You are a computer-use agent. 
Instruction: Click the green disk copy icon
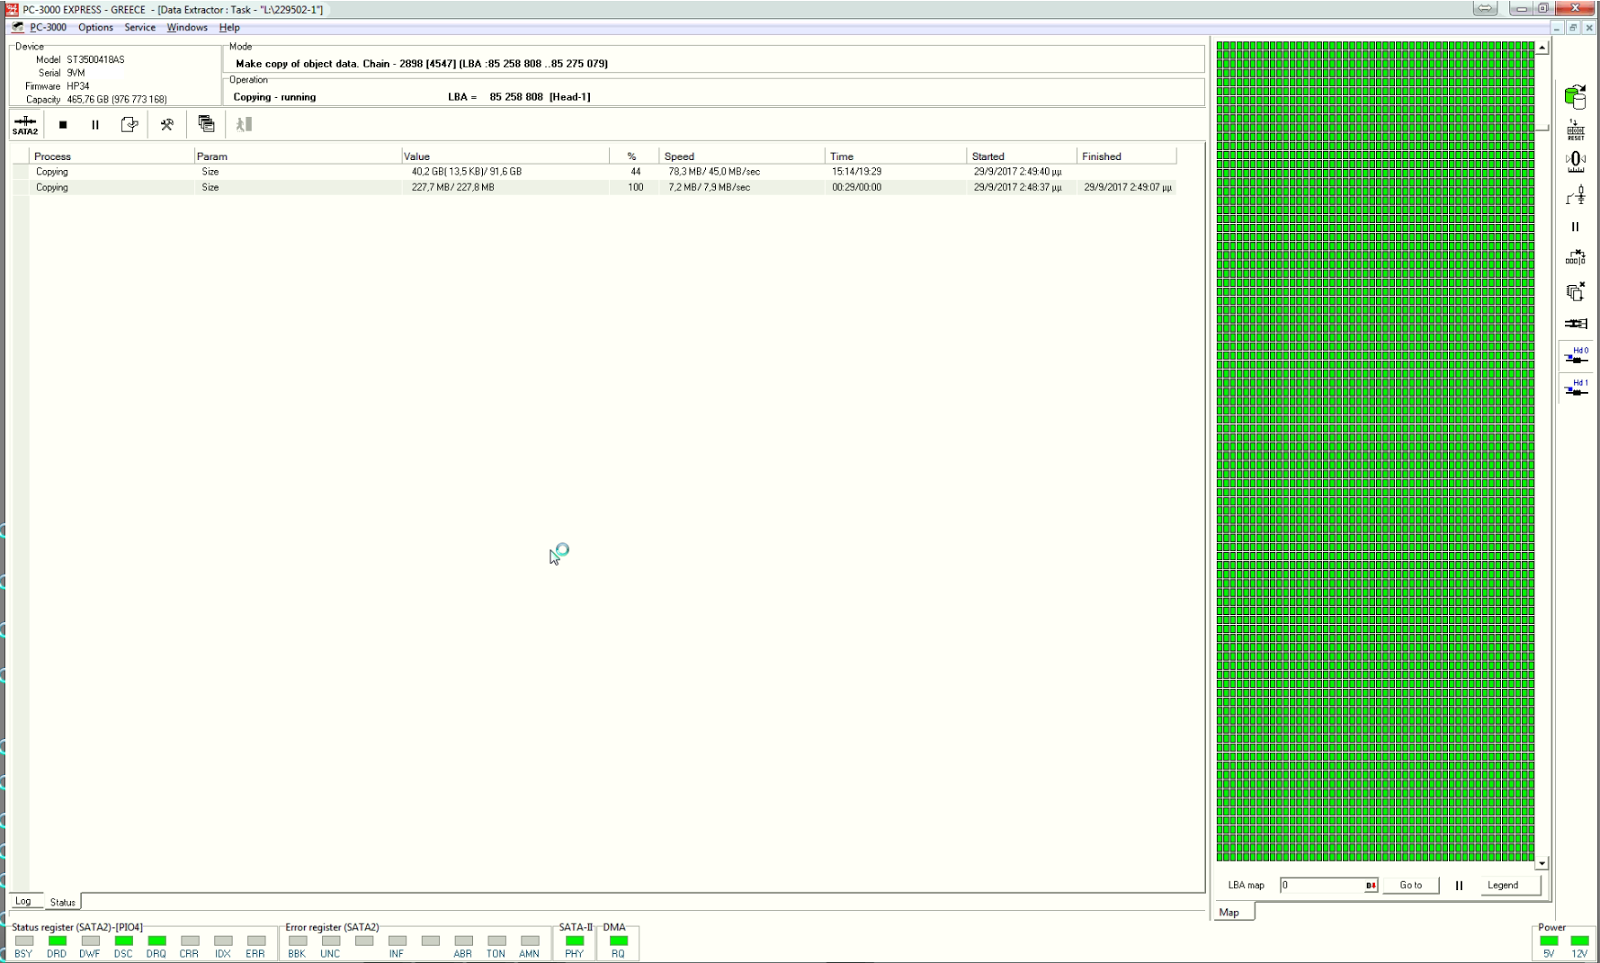point(1576,97)
